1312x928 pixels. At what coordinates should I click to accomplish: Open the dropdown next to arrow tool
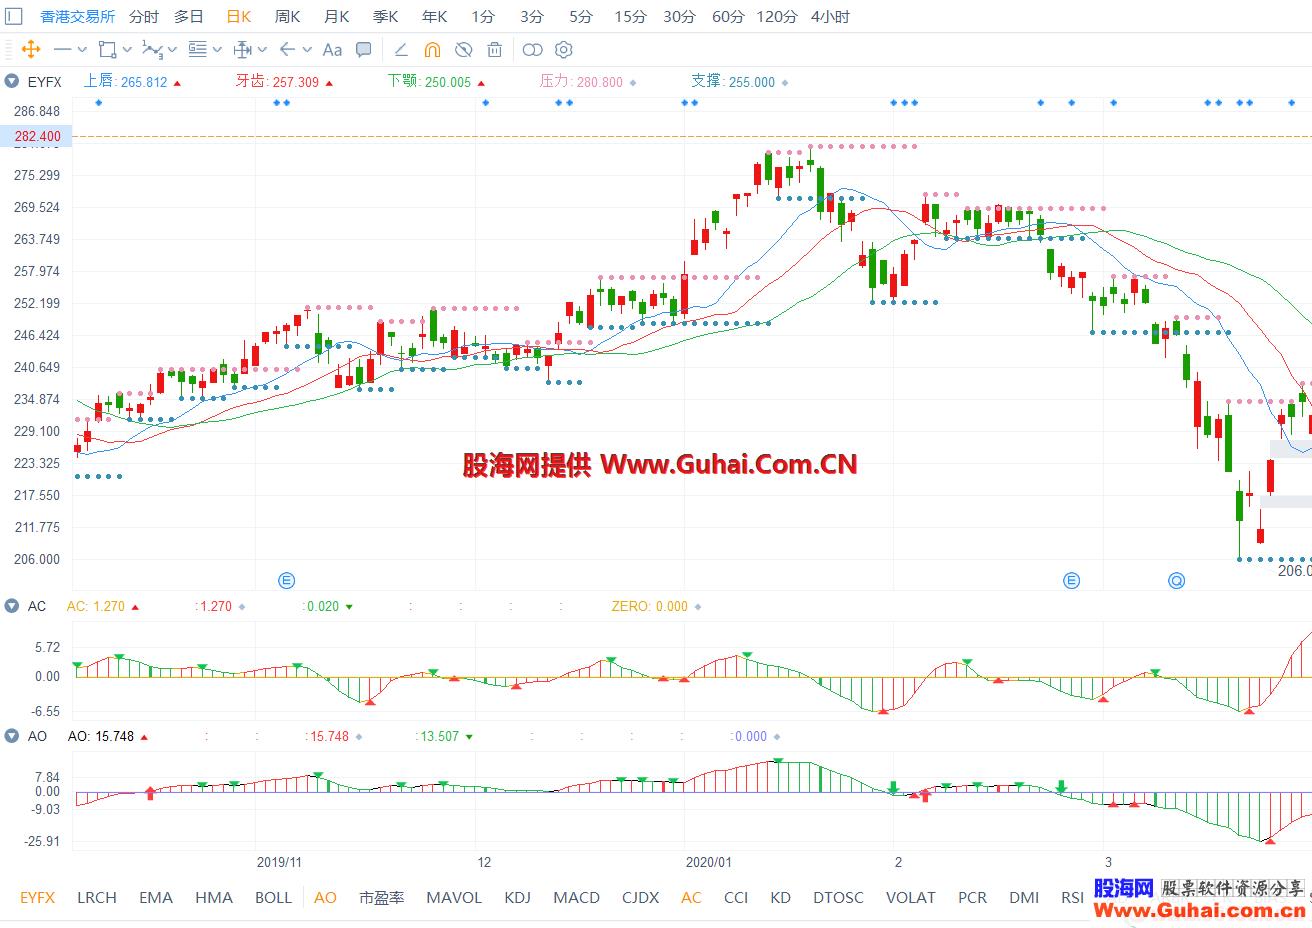click(x=307, y=49)
